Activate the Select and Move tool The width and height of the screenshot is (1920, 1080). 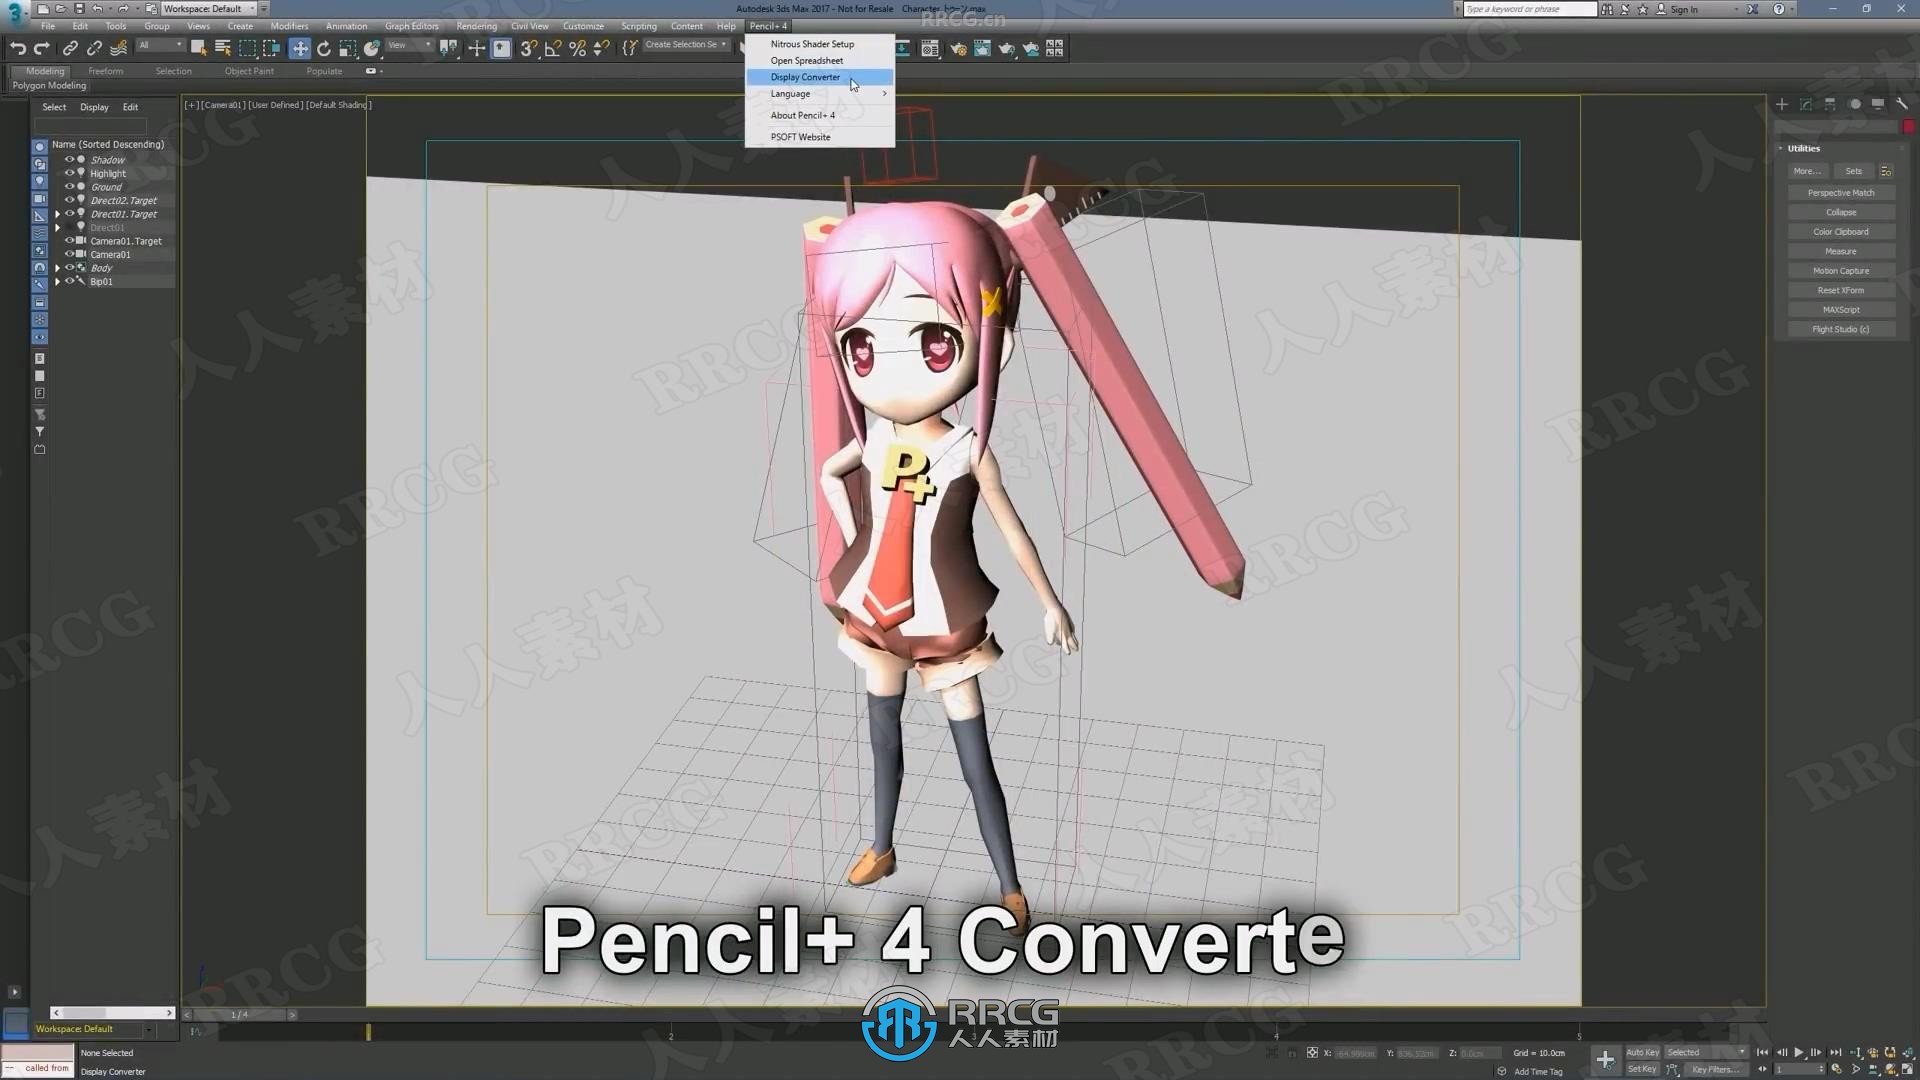tap(299, 48)
